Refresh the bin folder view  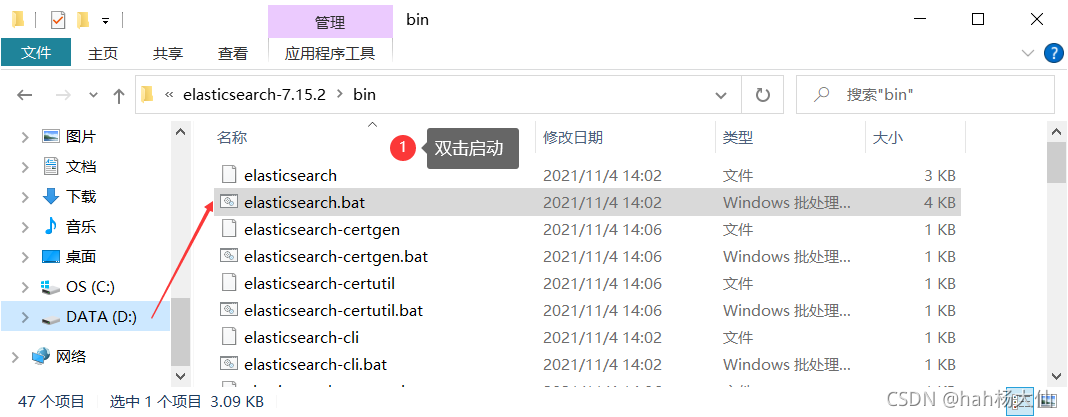click(763, 95)
